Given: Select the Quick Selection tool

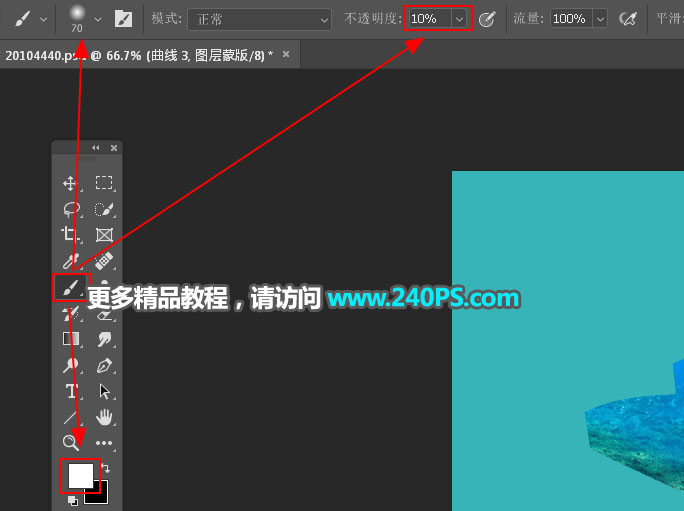Looking at the screenshot, I should 104,209.
